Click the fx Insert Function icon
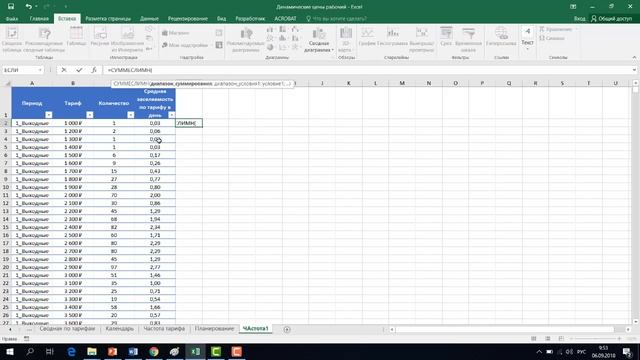Image resolution: width=640 pixels, height=360 pixels. pos(94,70)
